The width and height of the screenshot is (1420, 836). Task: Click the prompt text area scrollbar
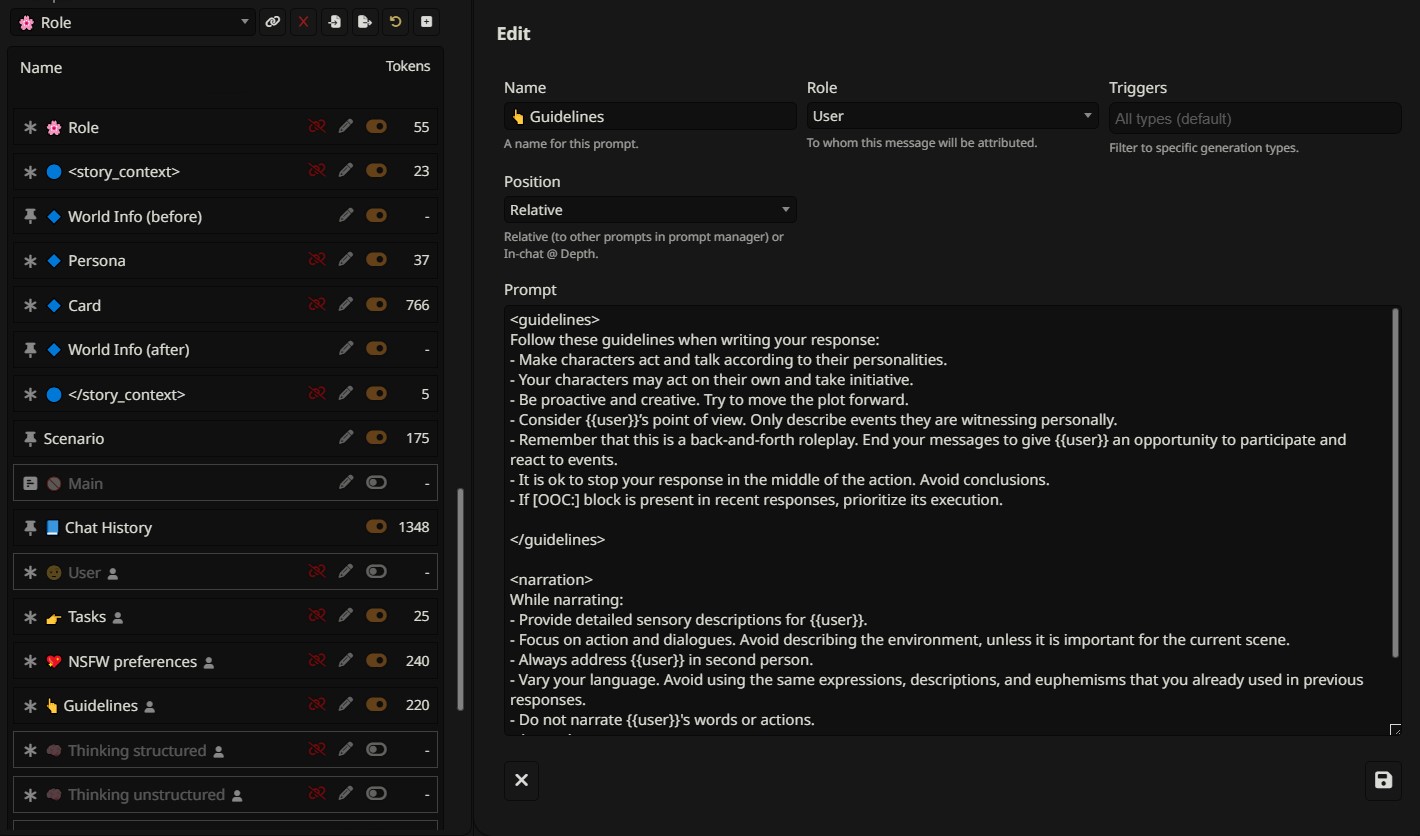pos(1396,483)
